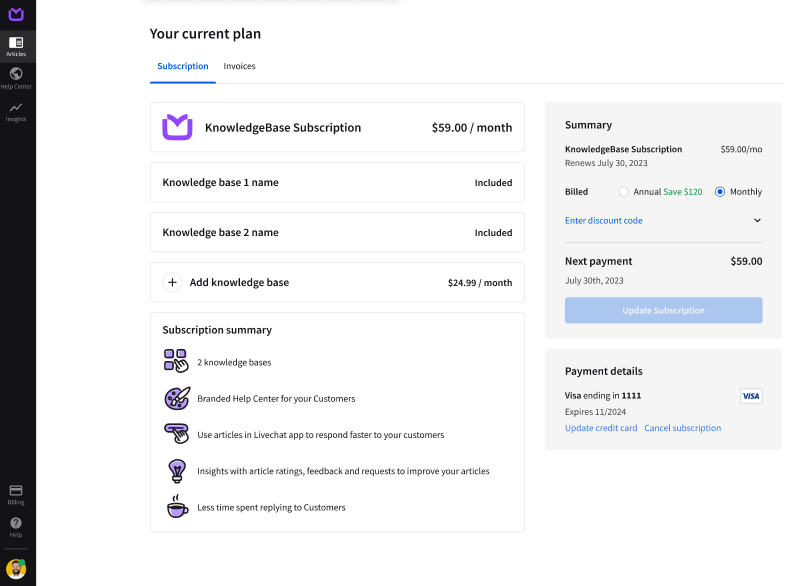Image resolution: width=798 pixels, height=586 pixels.
Task: Click the Insights lightbulb icon
Action: coord(177,470)
